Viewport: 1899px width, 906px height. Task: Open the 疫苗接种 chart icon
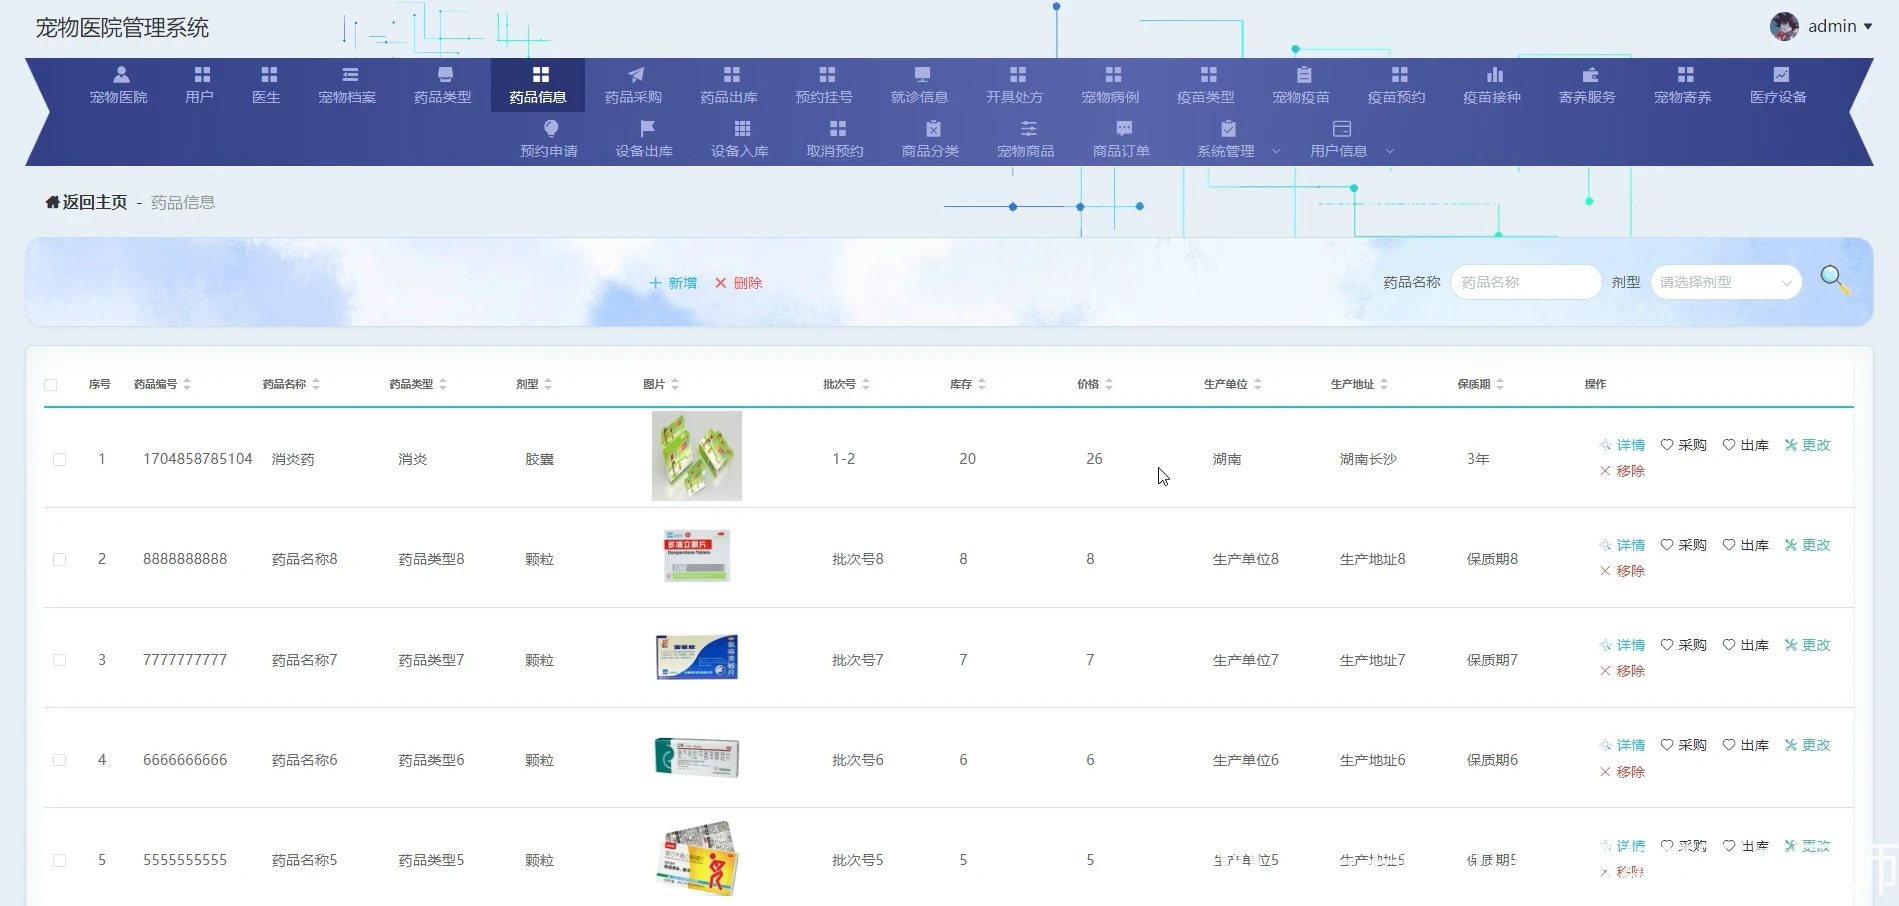click(x=1495, y=74)
